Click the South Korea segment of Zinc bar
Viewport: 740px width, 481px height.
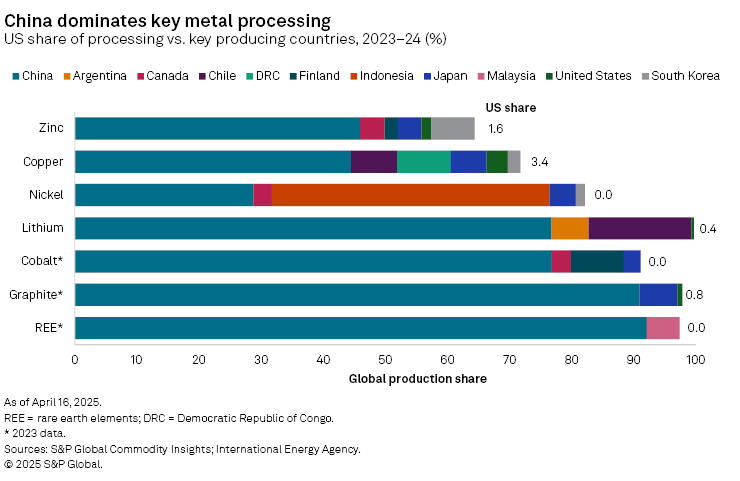pos(453,128)
